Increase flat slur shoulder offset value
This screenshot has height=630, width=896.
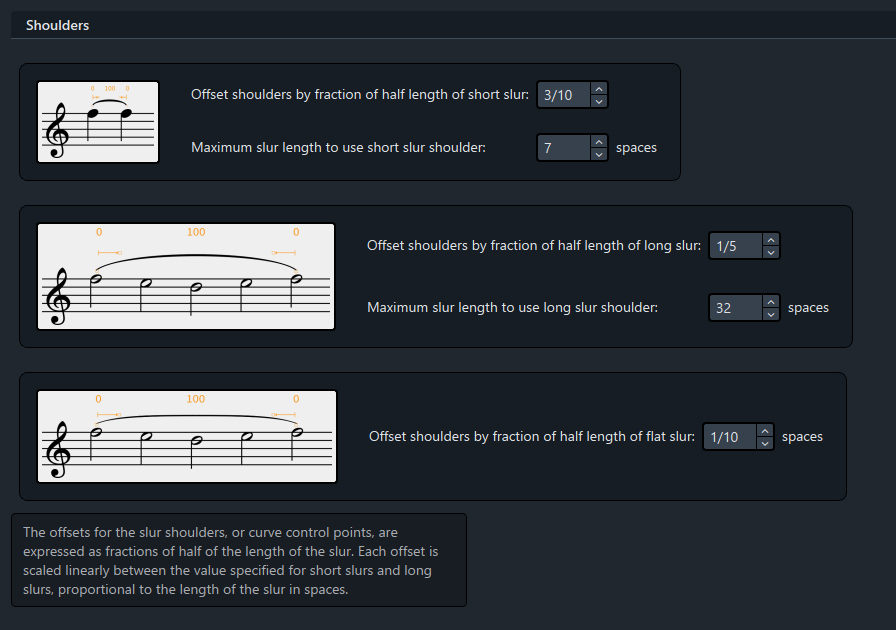(765, 431)
